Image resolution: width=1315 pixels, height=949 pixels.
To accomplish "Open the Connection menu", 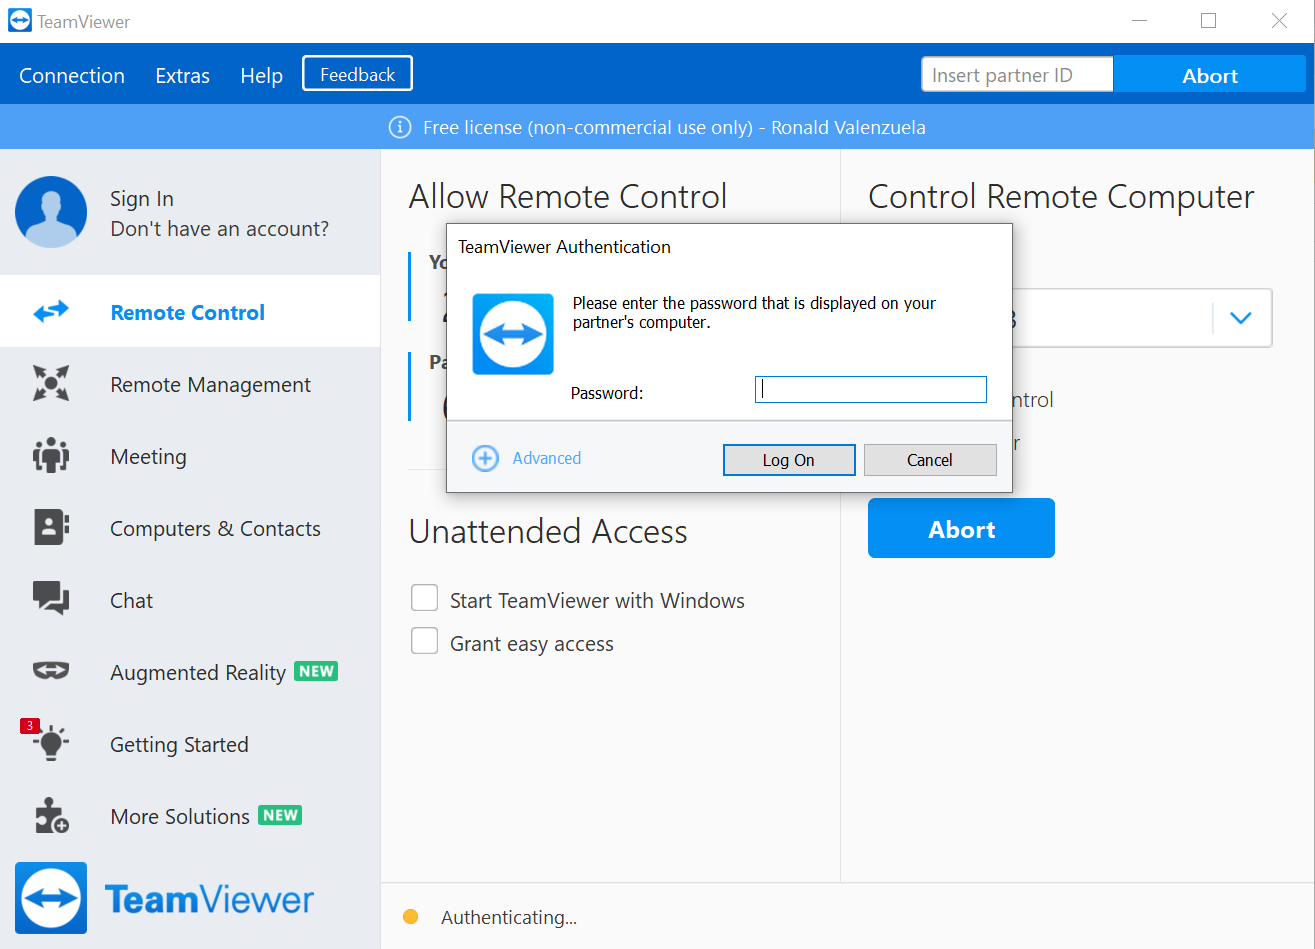I will click(x=72, y=75).
